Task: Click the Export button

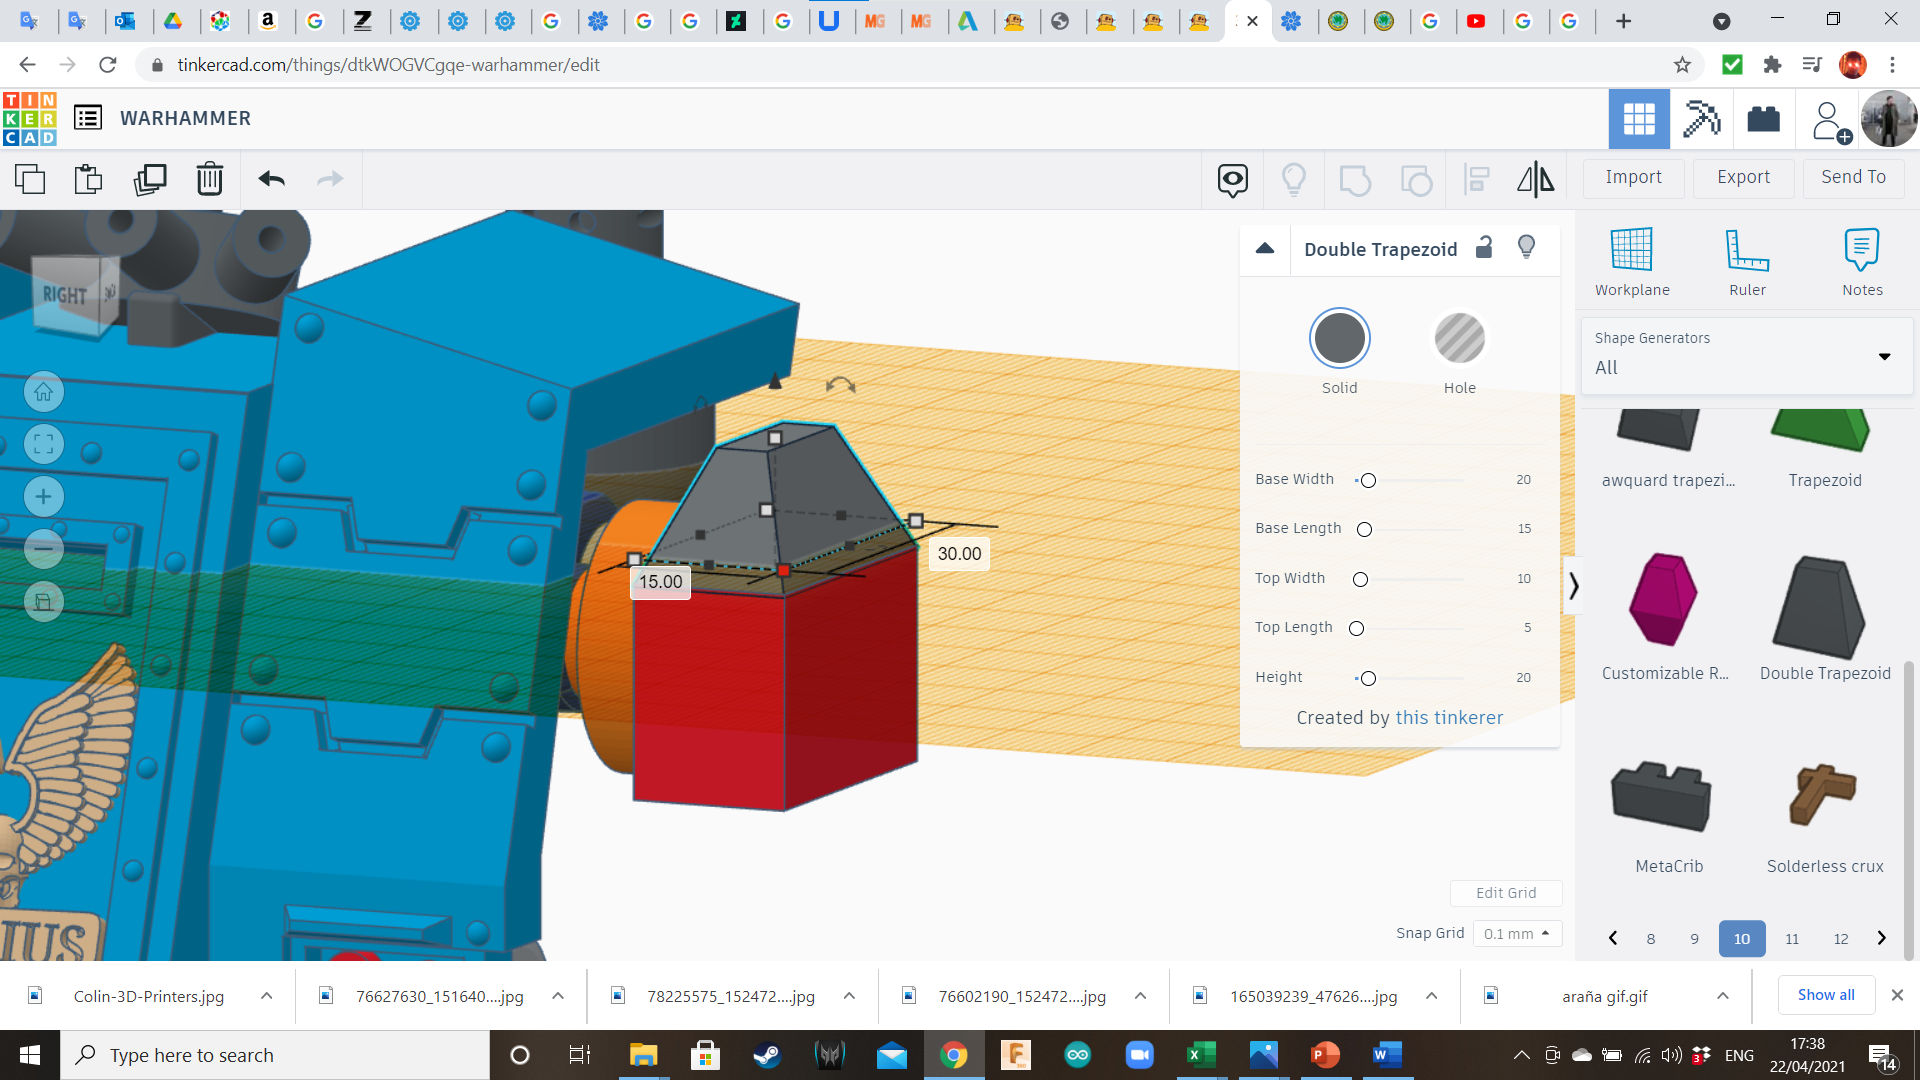Action: 1743,177
